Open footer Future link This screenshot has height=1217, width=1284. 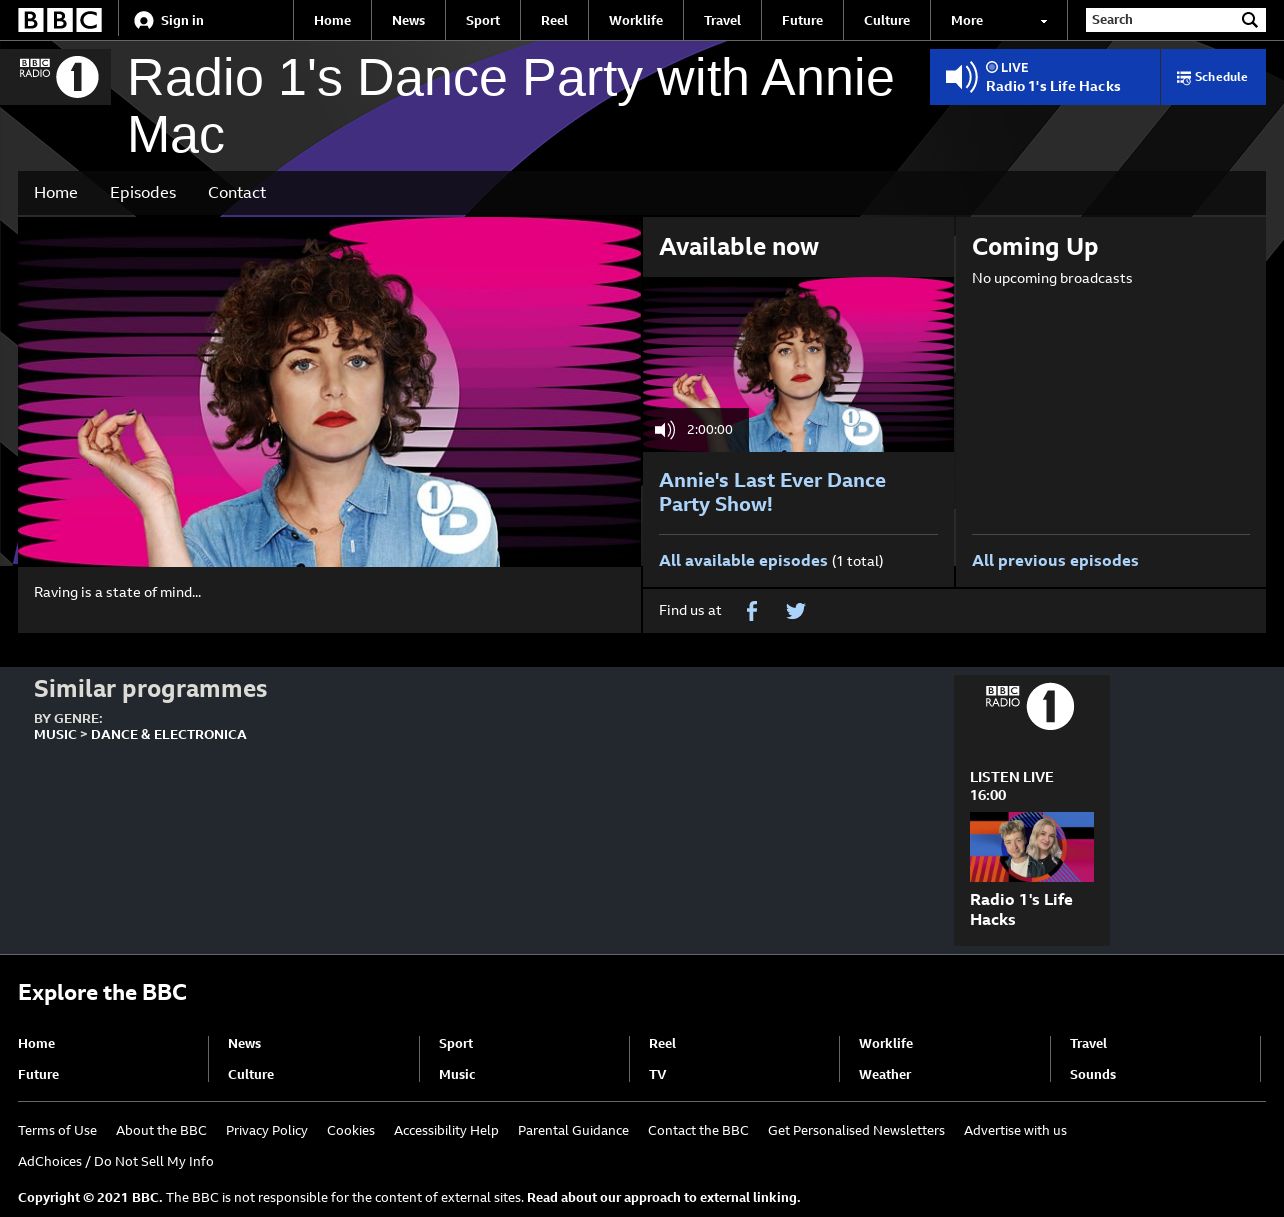pos(38,1074)
